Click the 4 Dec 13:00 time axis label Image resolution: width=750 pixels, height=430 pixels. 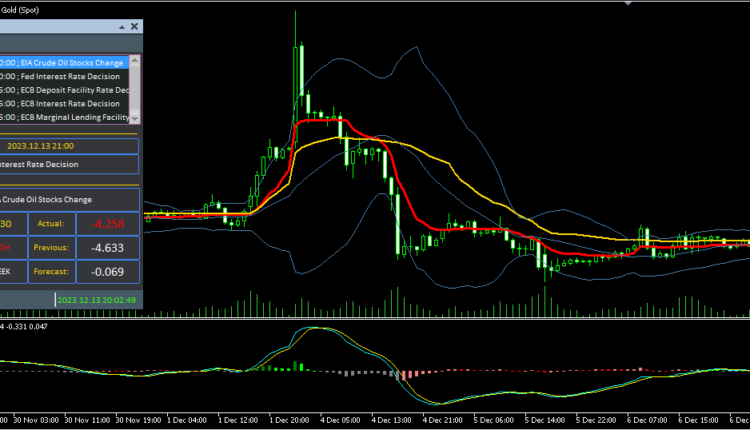pos(392,421)
